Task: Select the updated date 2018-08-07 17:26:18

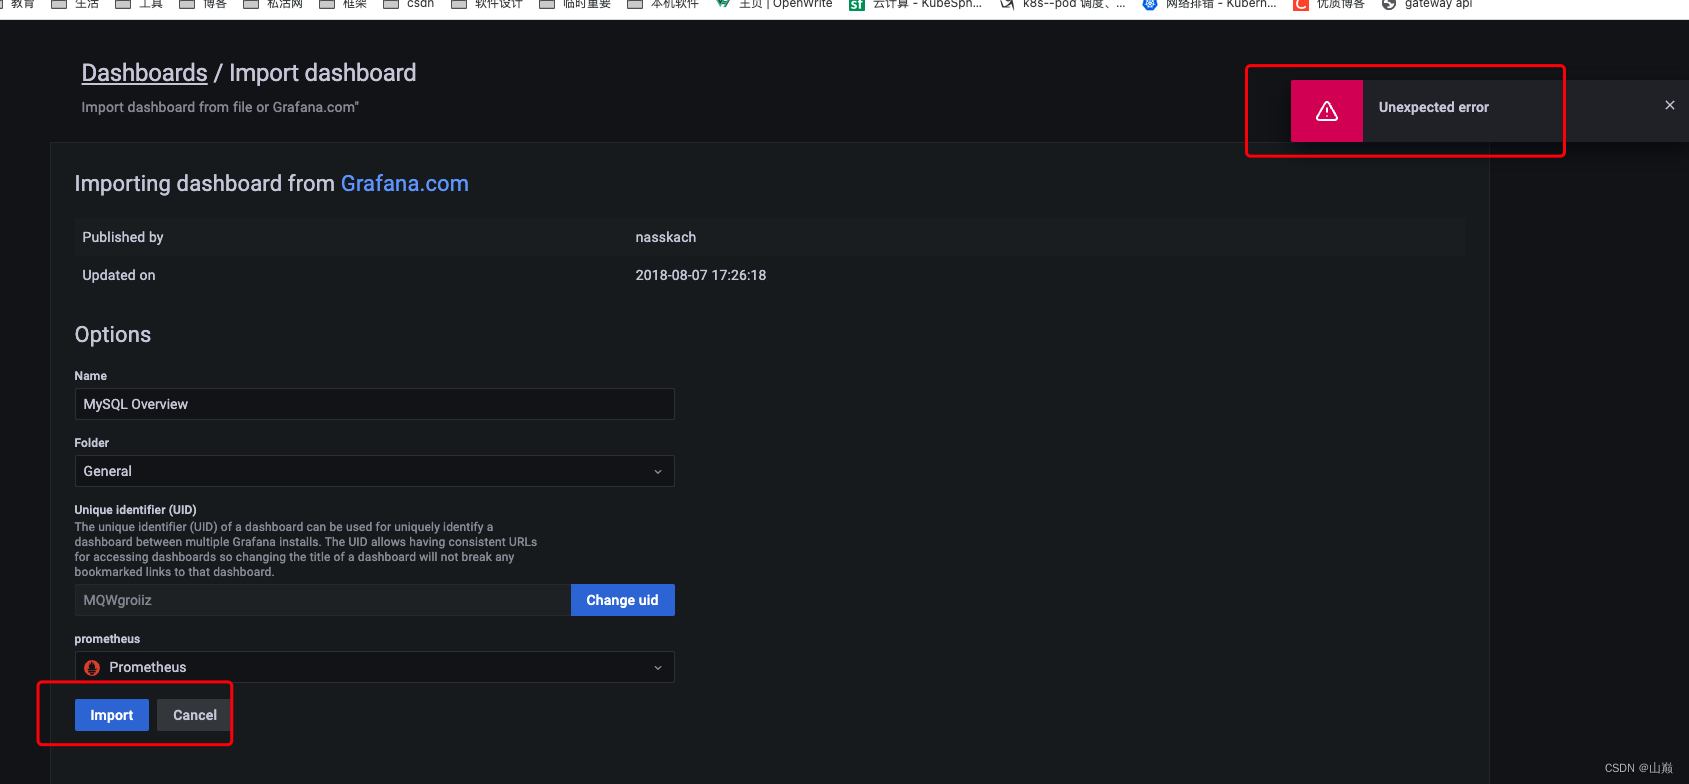Action: [701, 275]
